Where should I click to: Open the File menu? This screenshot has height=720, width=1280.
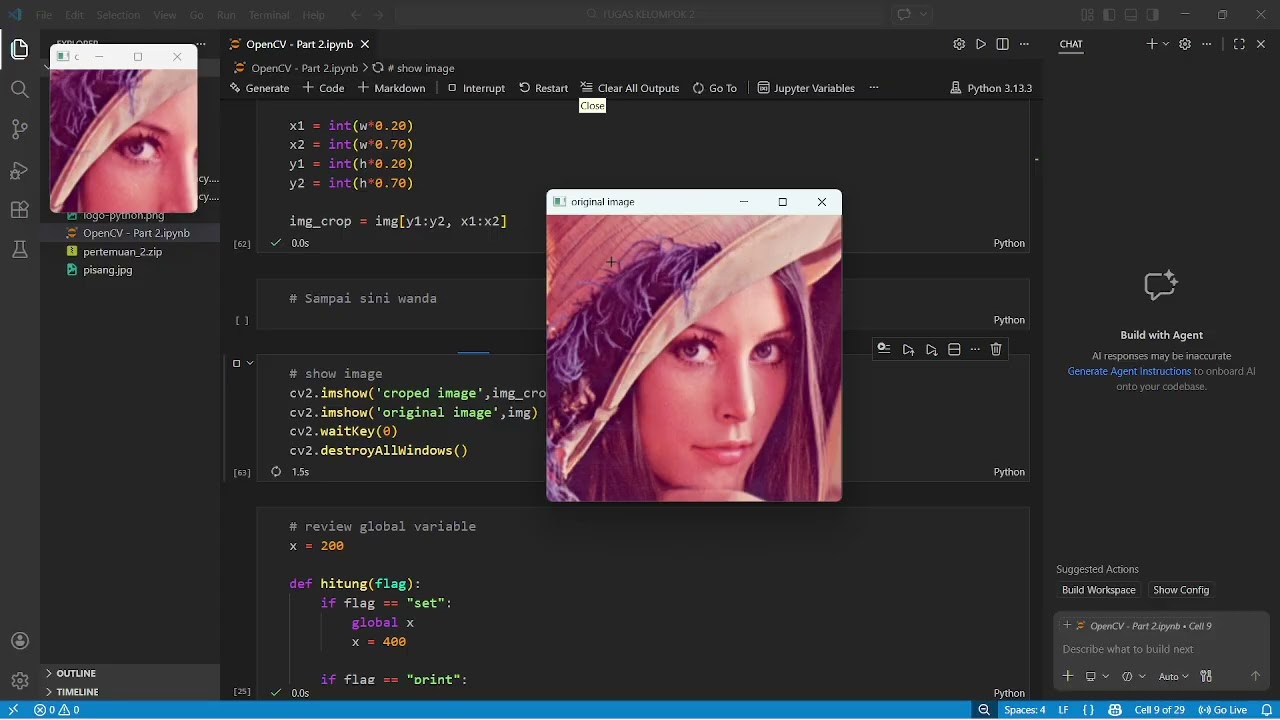click(x=44, y=15)
